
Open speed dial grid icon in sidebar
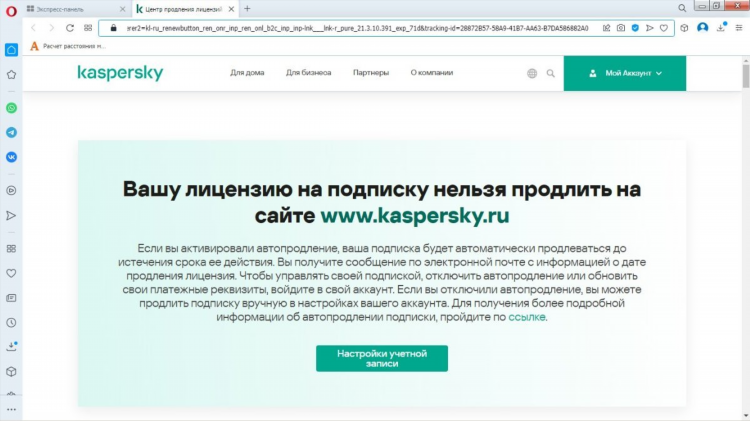click(x=11, y=249)
